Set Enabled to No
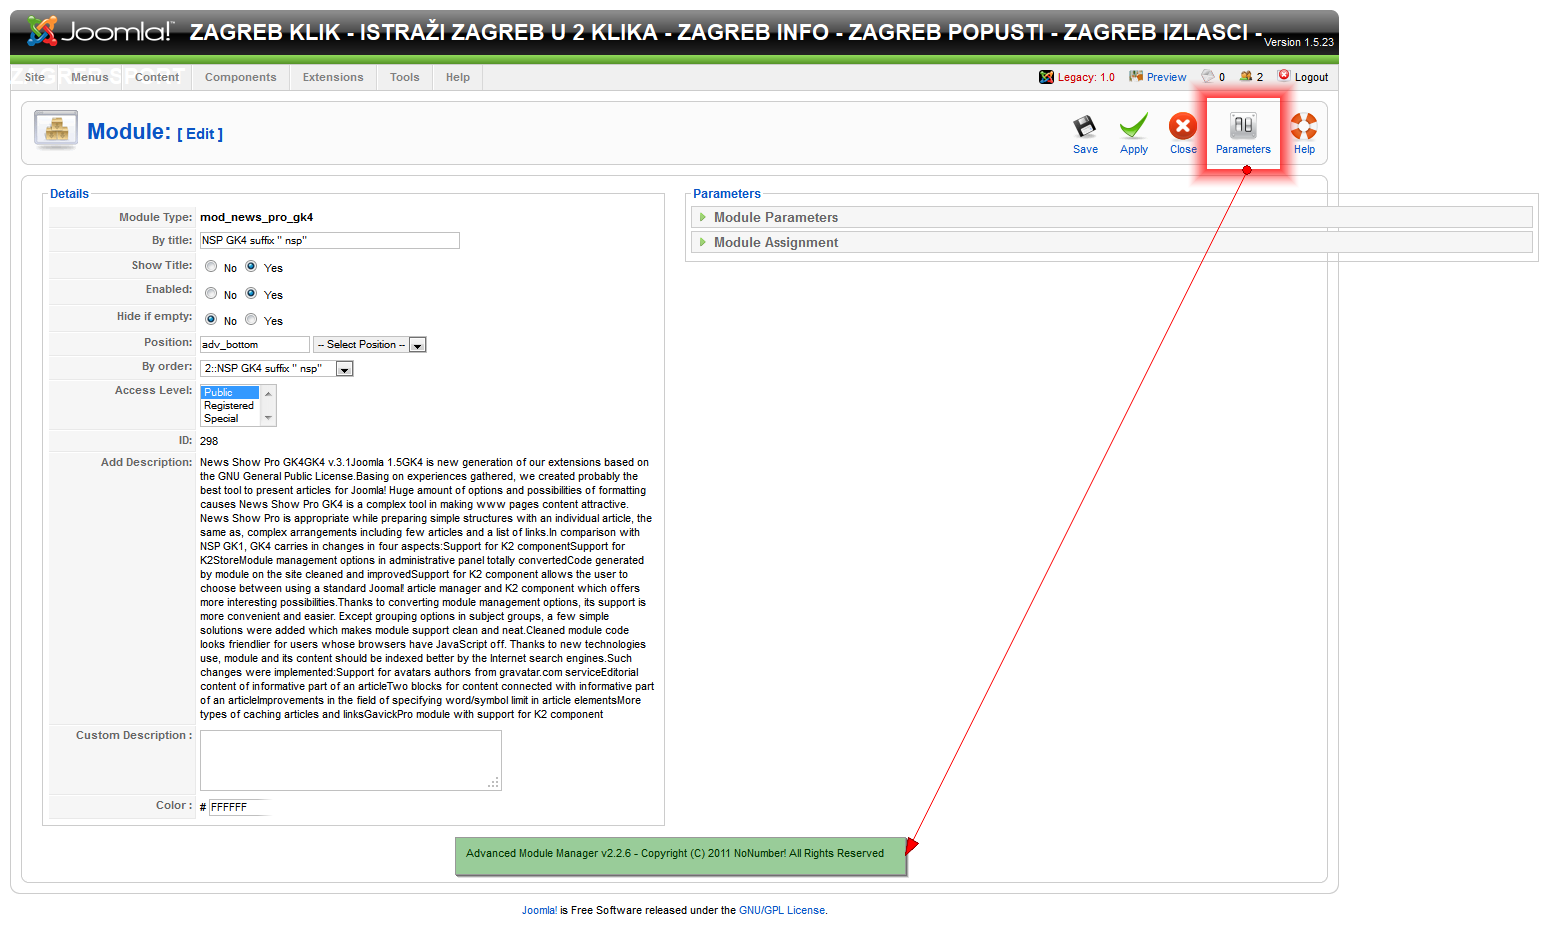The height and width of the screenshot is (927, 1548). click(211, 294)
